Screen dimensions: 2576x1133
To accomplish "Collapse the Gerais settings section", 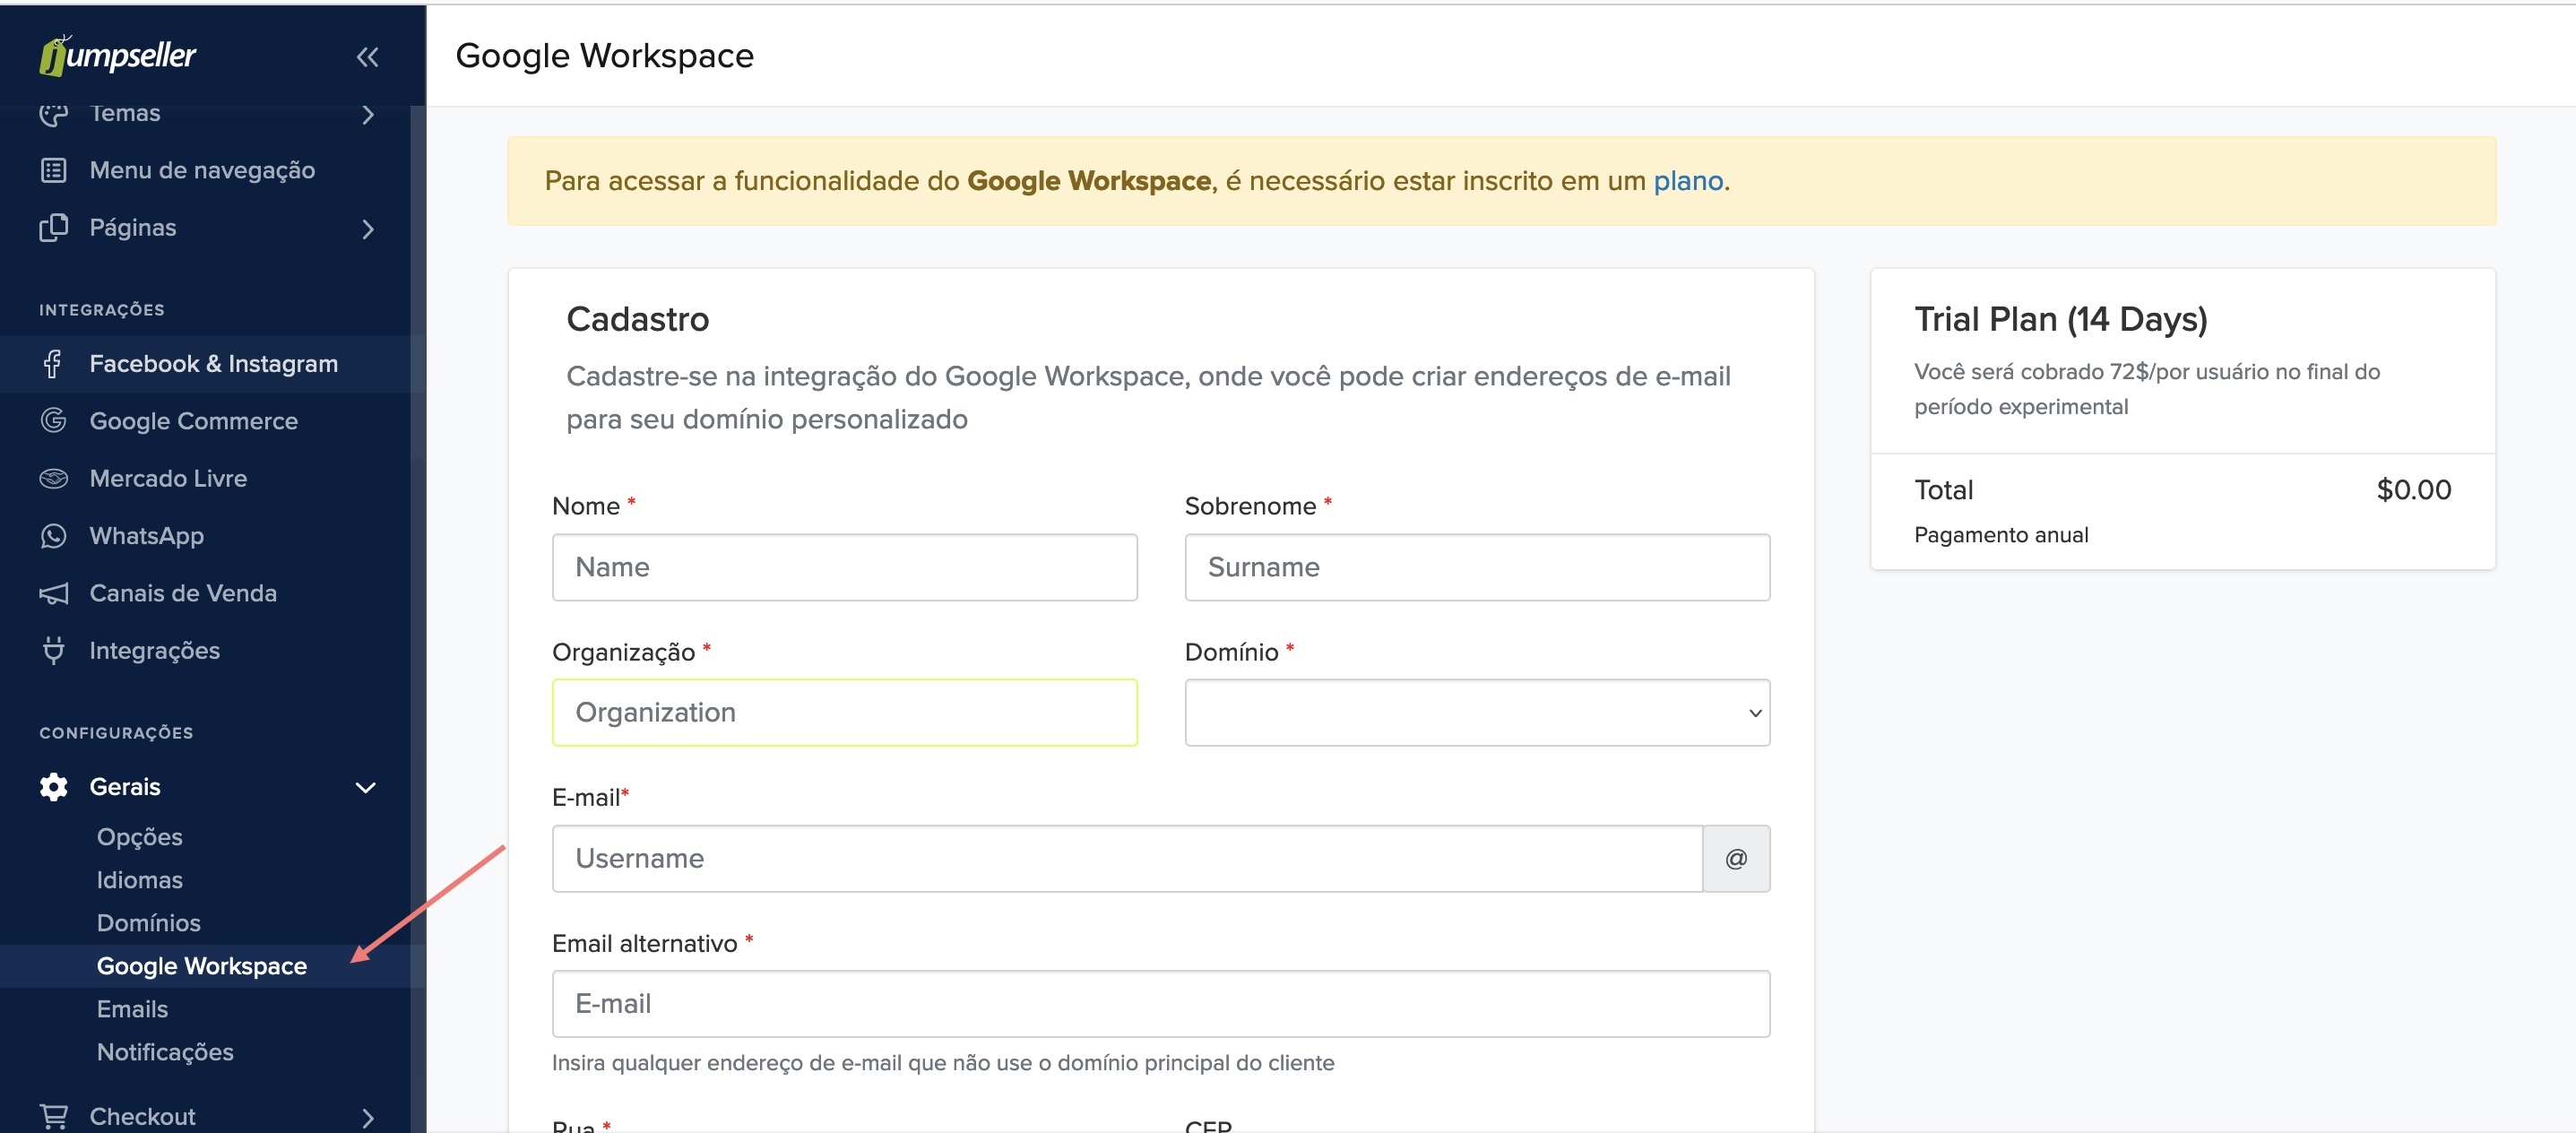I will click(x=366, y=787).
